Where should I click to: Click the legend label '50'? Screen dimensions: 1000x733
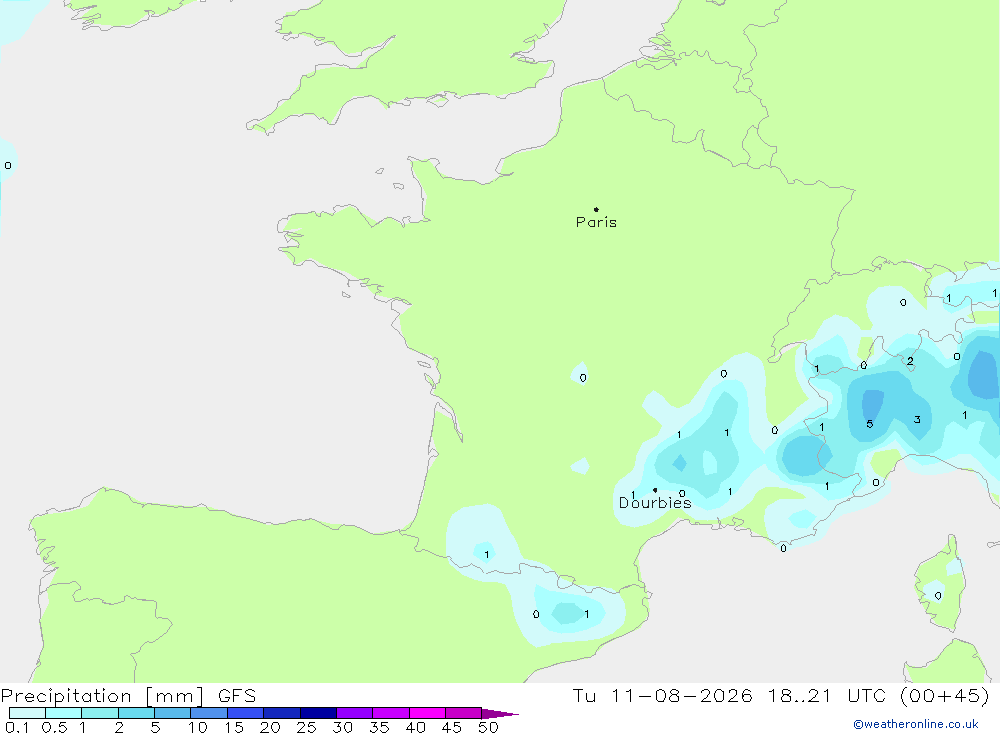pyautogui.click(x=488, y=727)
